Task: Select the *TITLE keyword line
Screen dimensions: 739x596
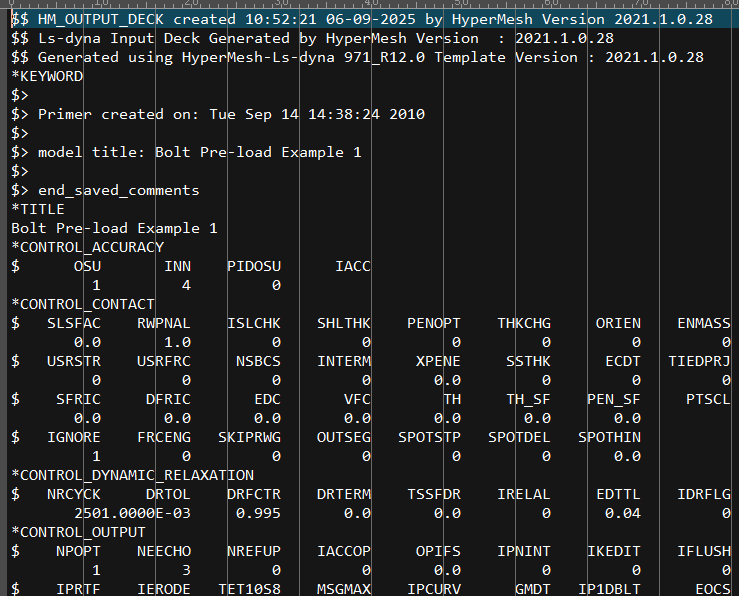Action: tap(38, 209)
